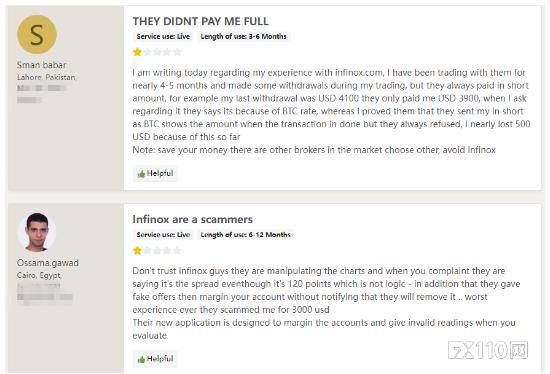The width and height of the screenshot is (550, 374).
Task: Select the fifth empty star on Infinox scammers review
Action: pyautogui.click(x=177, y=250)
